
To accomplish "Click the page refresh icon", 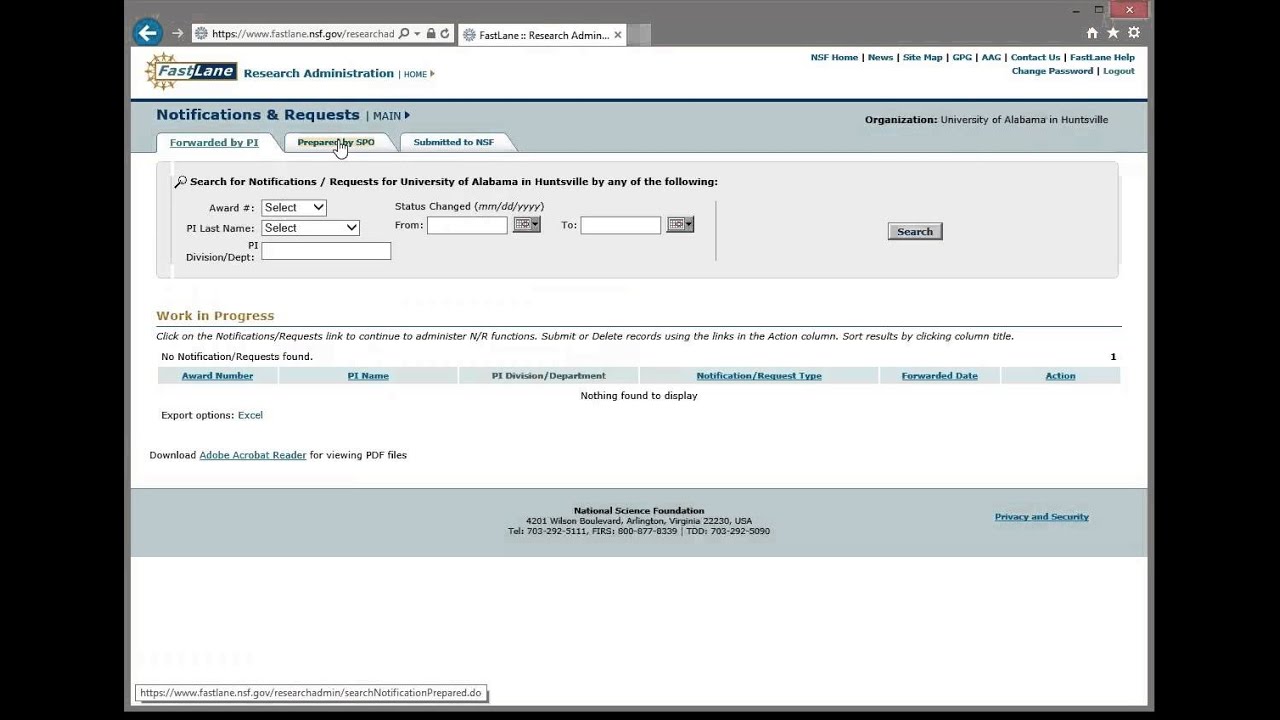I will 445,34.
